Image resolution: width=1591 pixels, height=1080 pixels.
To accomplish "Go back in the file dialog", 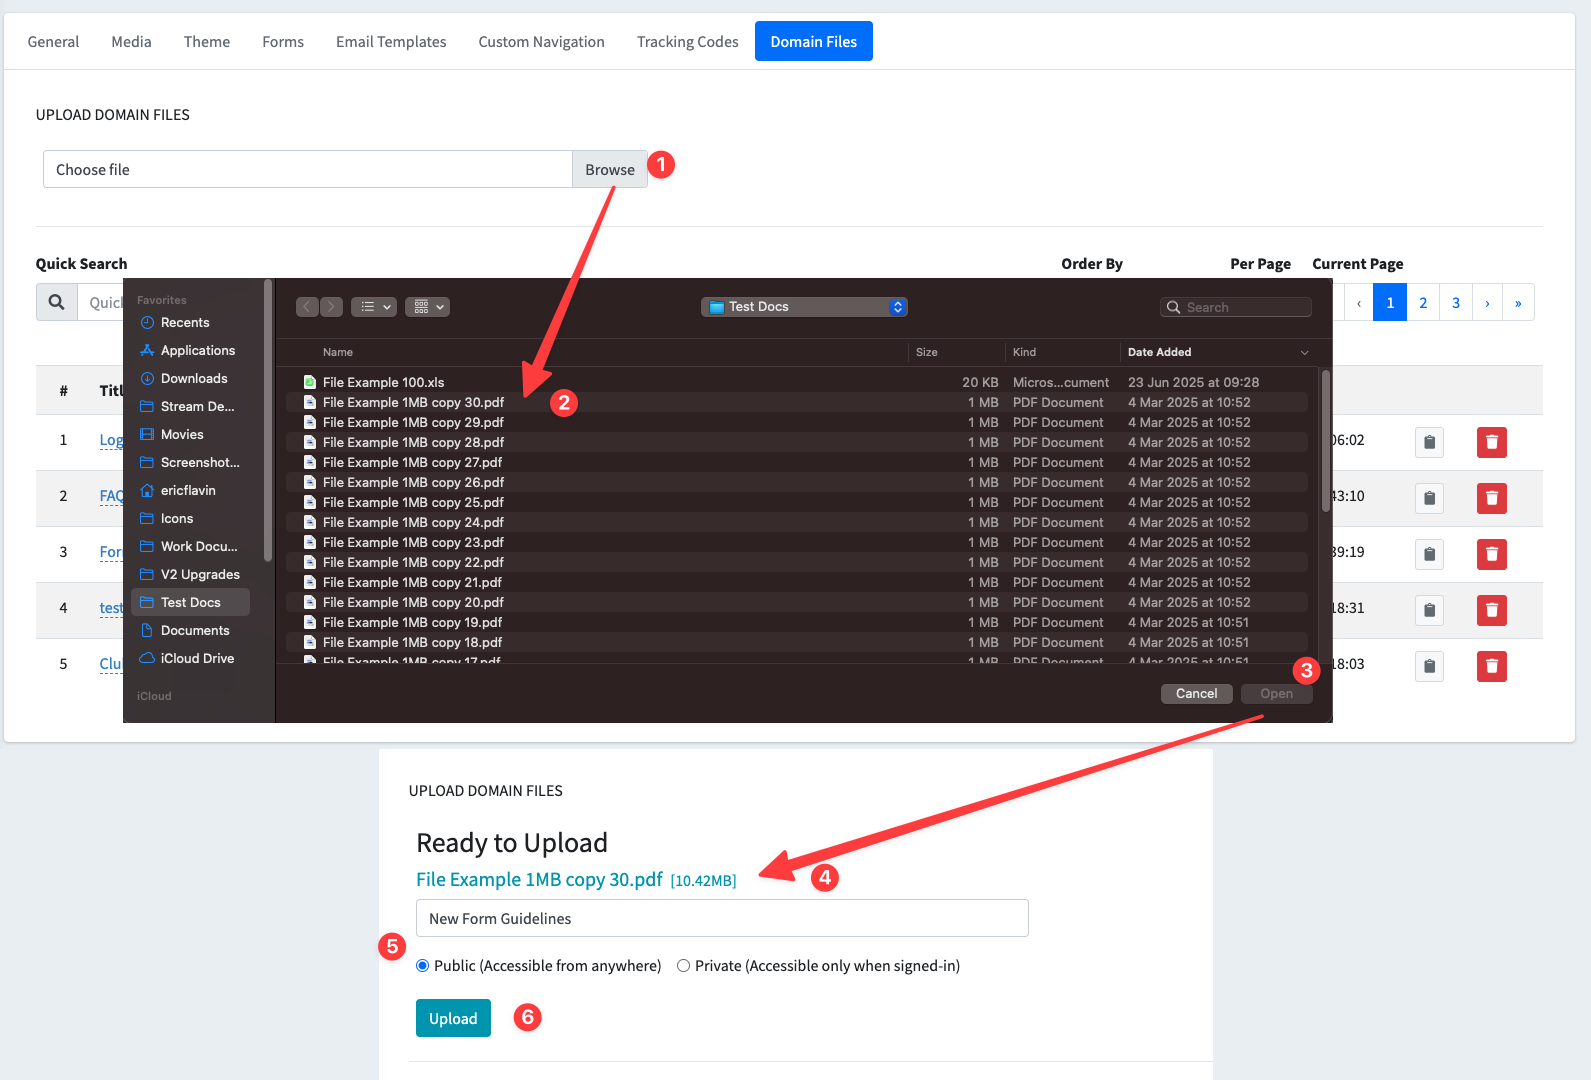I will point(307,307).
